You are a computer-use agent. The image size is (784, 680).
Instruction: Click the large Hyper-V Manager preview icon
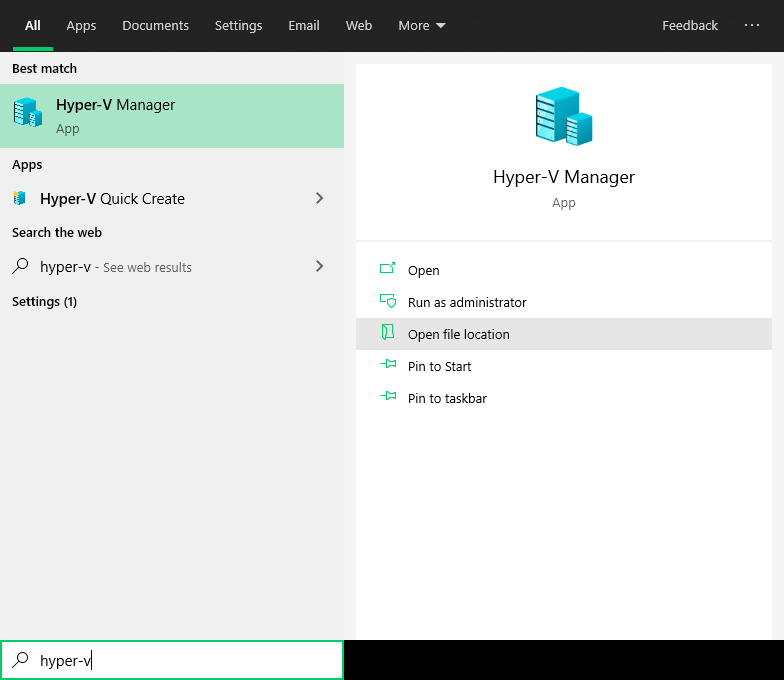tap(563, 116)
